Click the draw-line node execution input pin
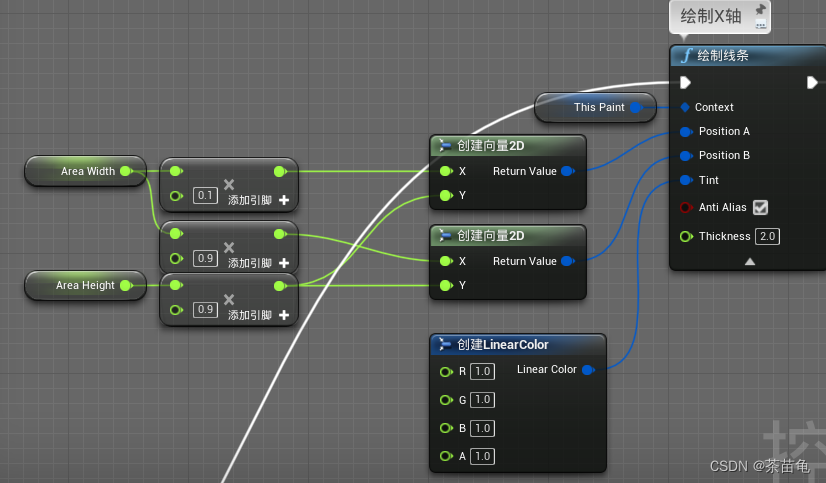This screenshot has width=826, height=483. pyautogui.click(x=685, y=83)
